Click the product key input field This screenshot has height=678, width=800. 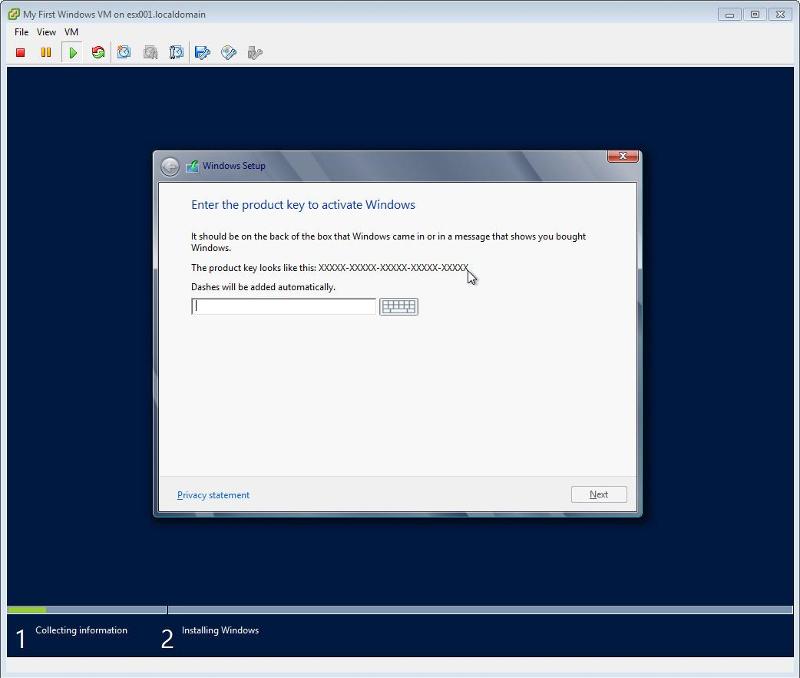[x=284, y=306]
